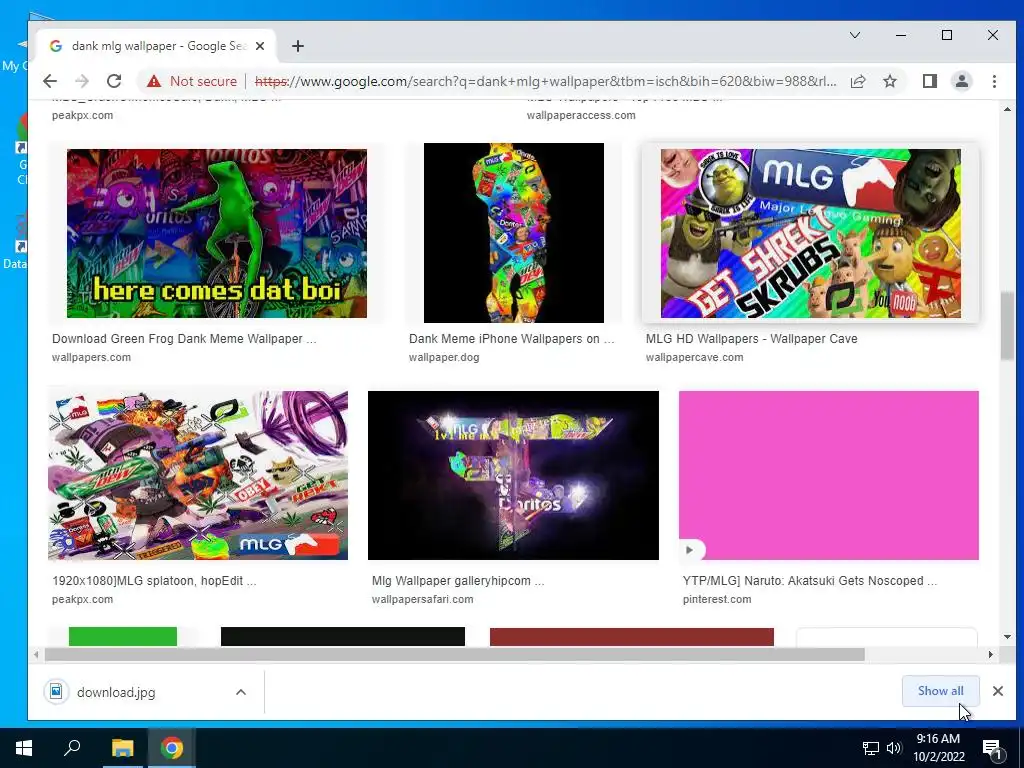Open a new tab with the plus button

298,46
